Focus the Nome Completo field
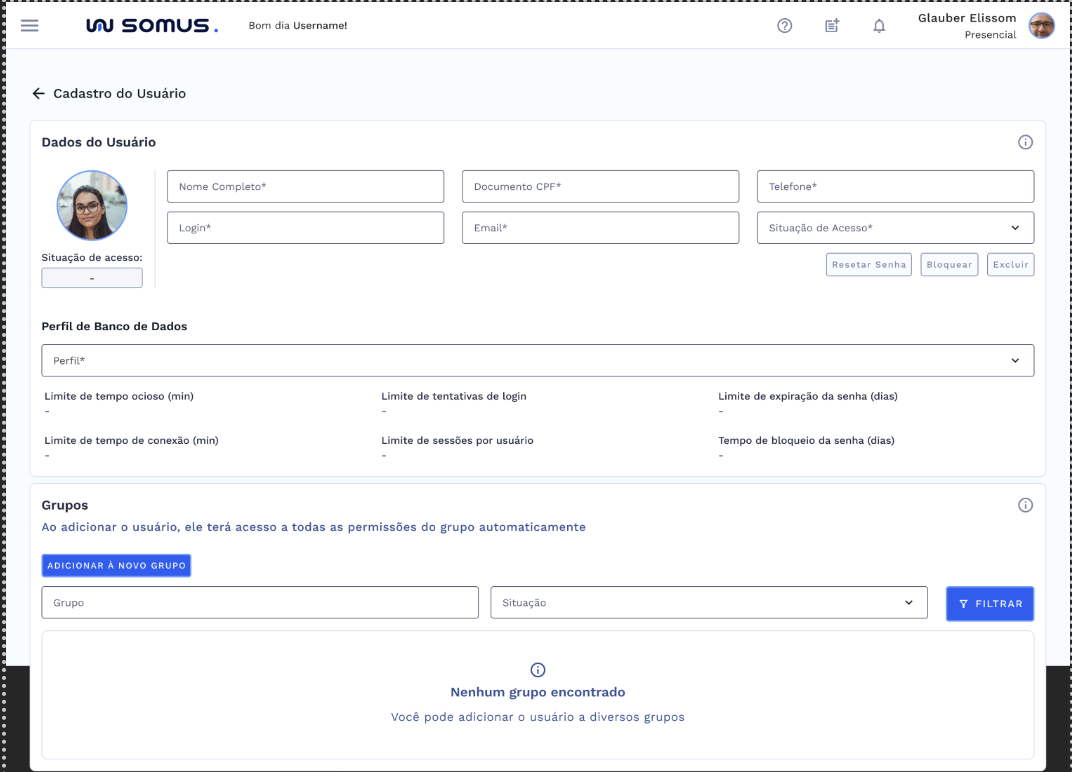Image resolution: width=1072 pixels, height=772 pixels. tap(305, 187)
